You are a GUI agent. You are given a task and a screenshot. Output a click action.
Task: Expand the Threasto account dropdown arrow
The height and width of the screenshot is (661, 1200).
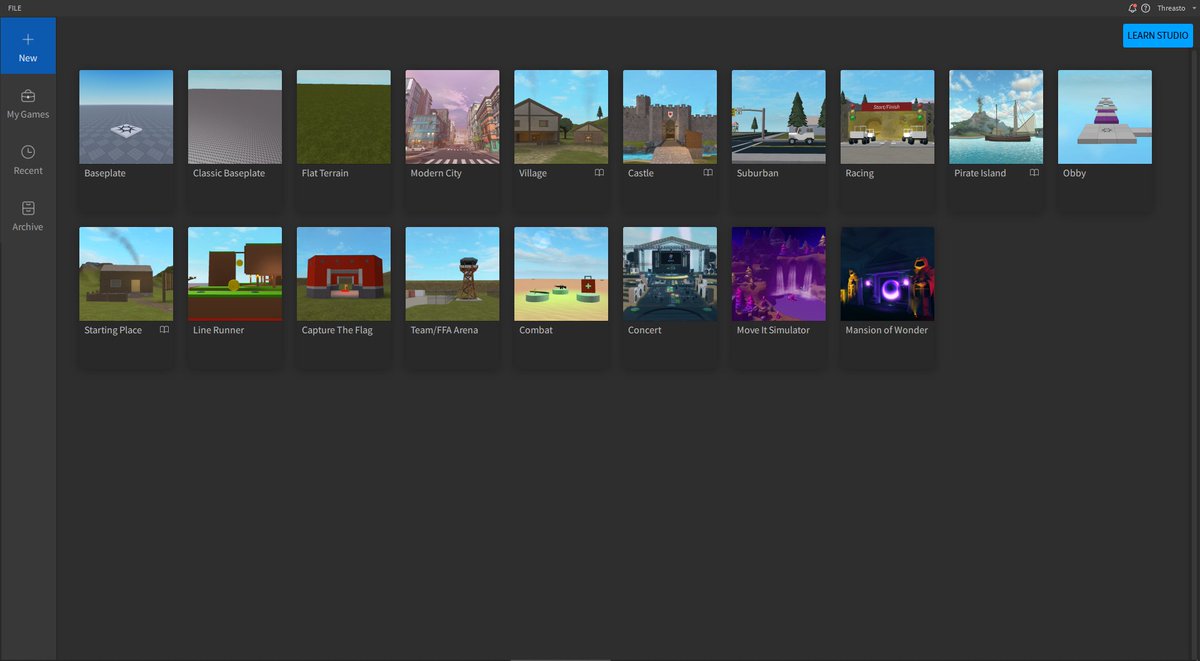pos(1194,8)
